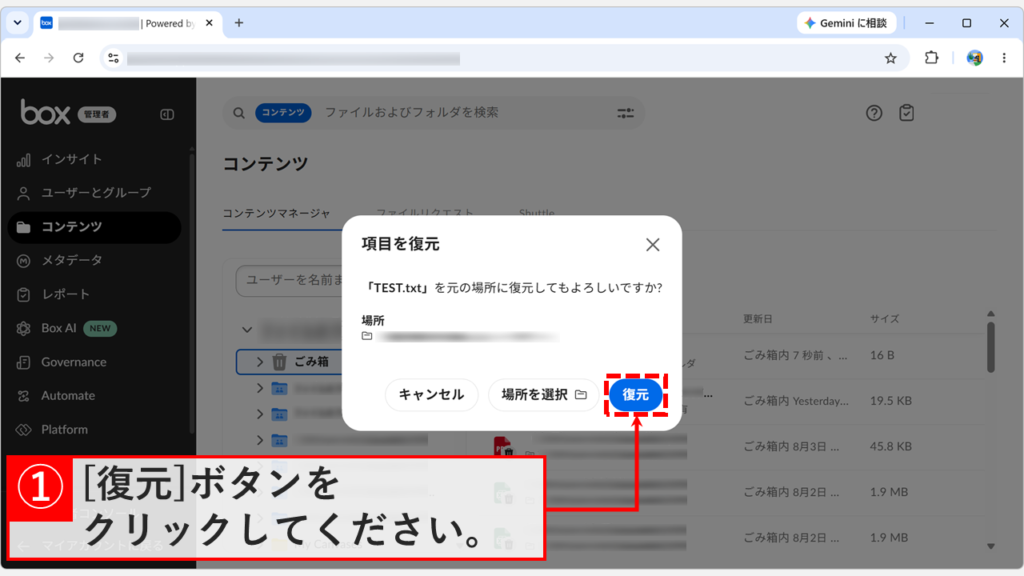Open ユーザーとグループ in the sidebar
This screenshot has height=576, width=1024.
pyautogui.click(x=96, y=193)
